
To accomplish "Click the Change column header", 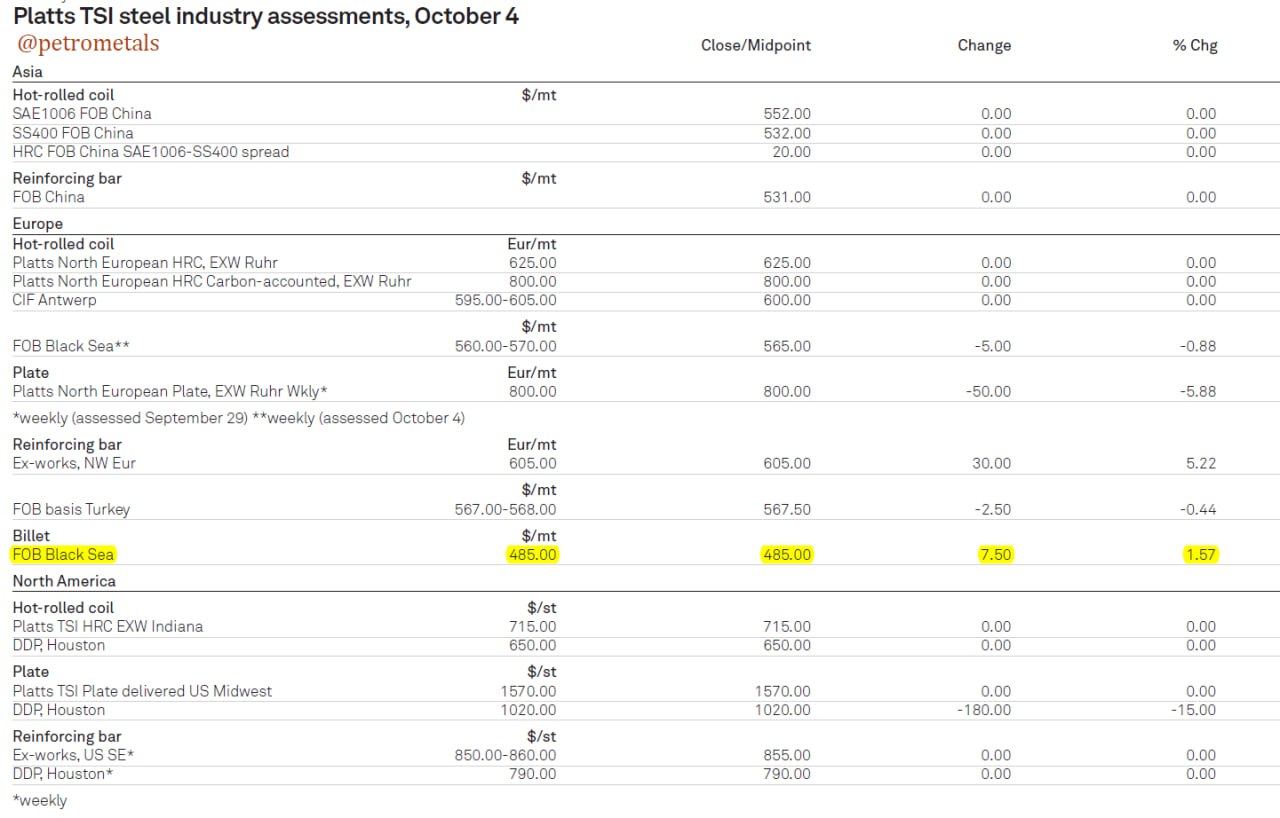I will click(984, 45).
